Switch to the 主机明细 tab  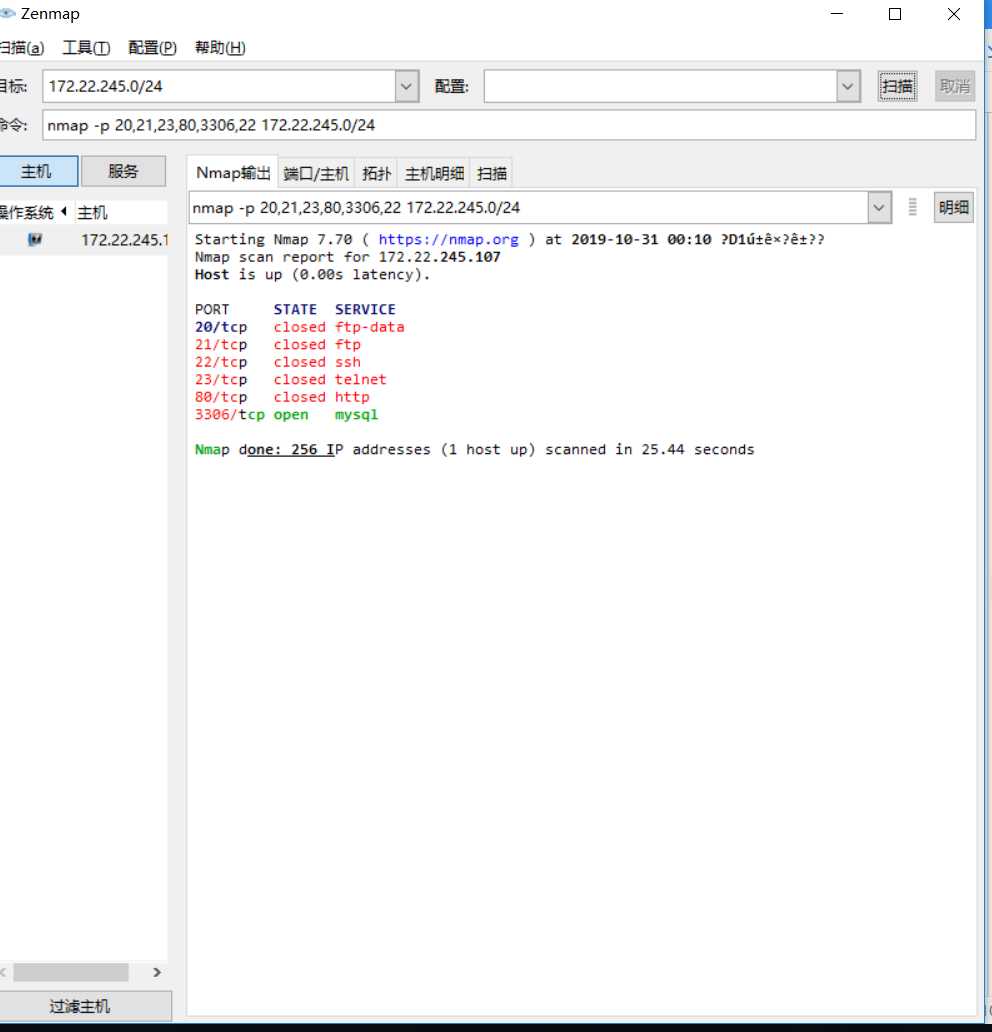[x=434, y=174]
